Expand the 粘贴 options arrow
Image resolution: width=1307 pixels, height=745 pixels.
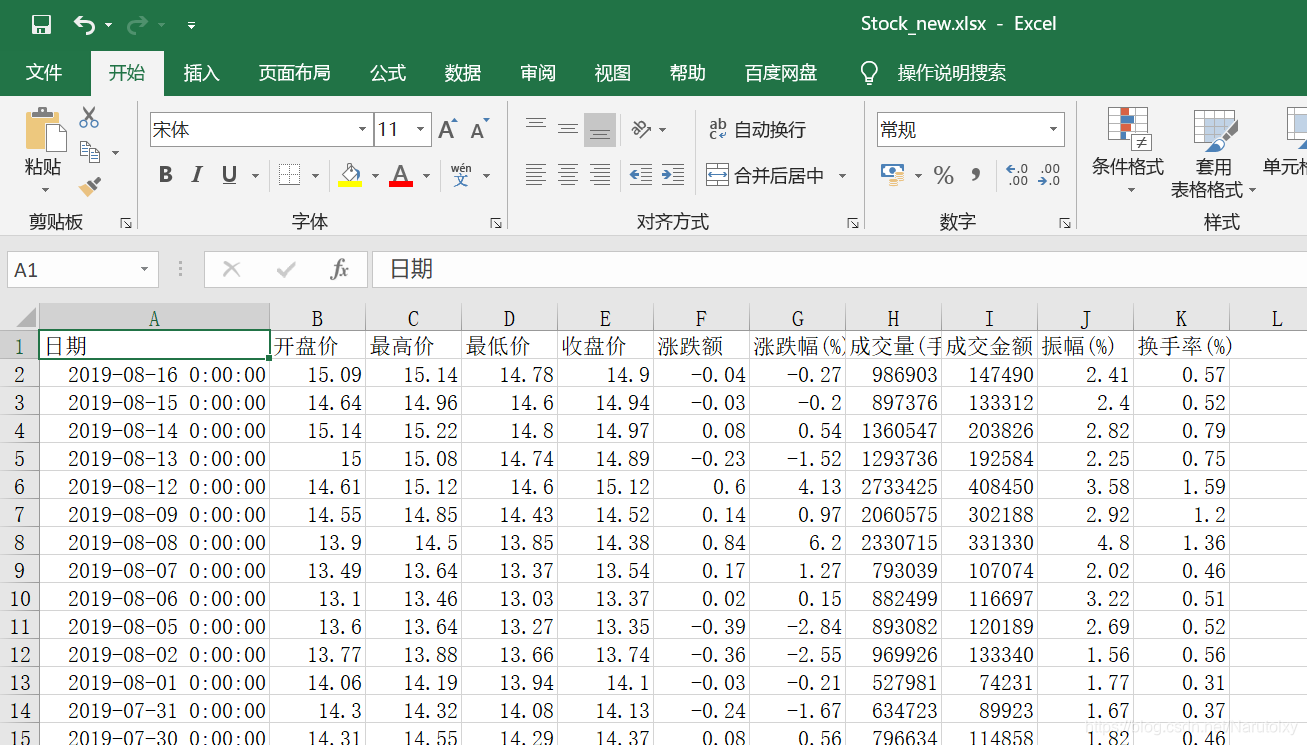[x=44, y=190]
